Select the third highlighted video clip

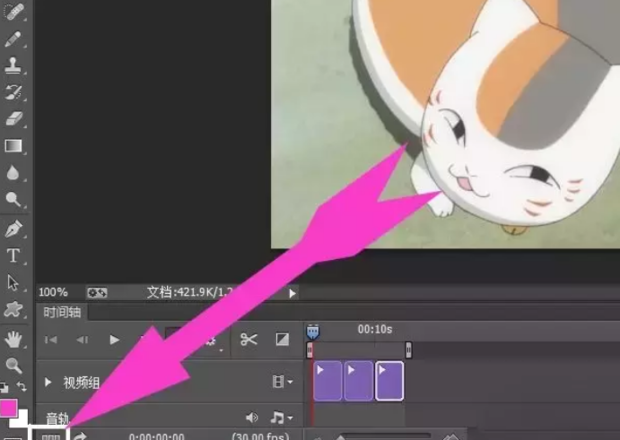[389, 381]
